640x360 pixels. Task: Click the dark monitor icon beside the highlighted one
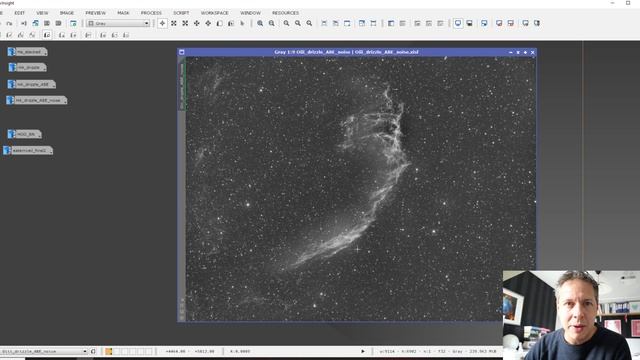tap(469, 24)
